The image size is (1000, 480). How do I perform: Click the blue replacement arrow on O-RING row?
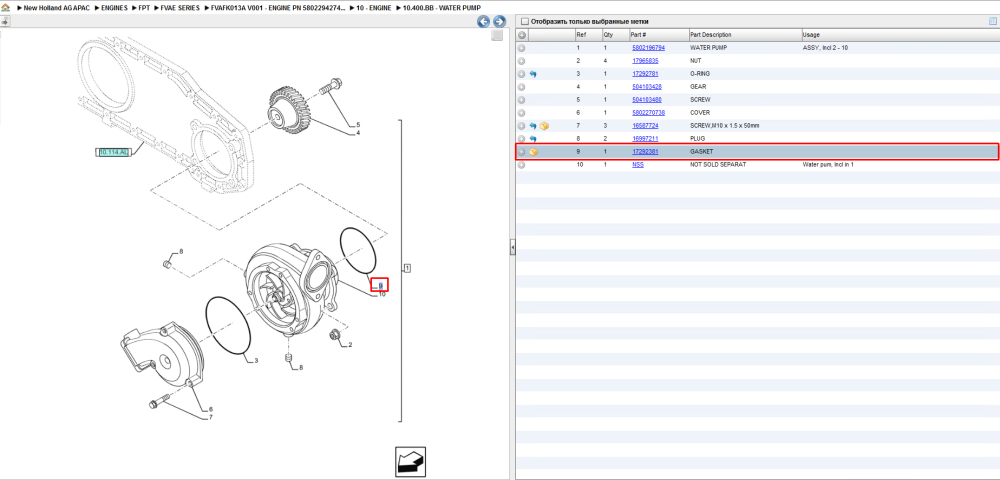pyautogui.click(x=533, y=74)
